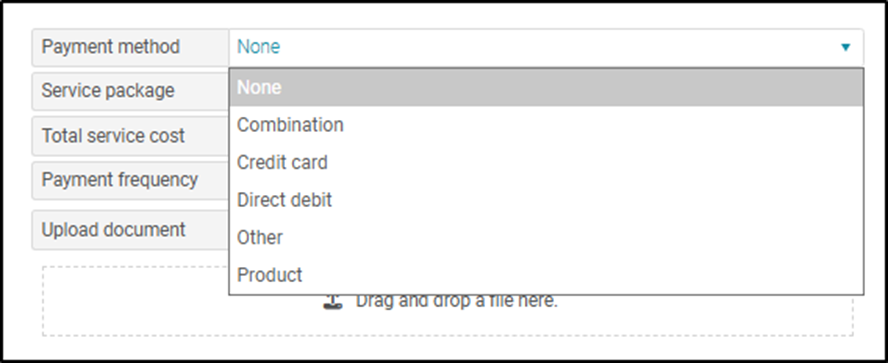Image resolution: width=888 pixels, height=363 pixels.
Task: Select Credit card as the payment method
Action: click(282, 163)
